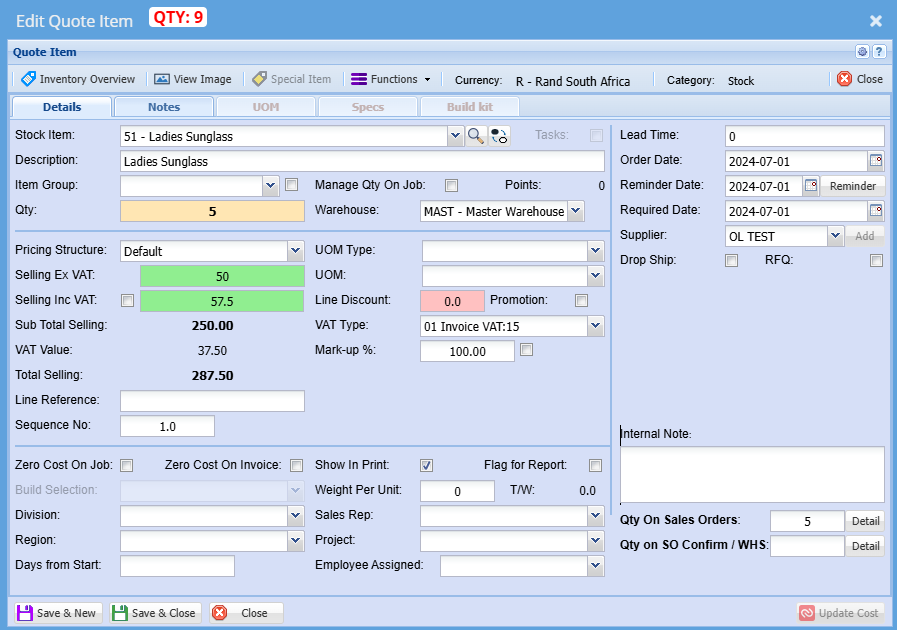Click the settings gear icon in panel header
This screenshot has width=897, height=630.
[x=862, y=52]
